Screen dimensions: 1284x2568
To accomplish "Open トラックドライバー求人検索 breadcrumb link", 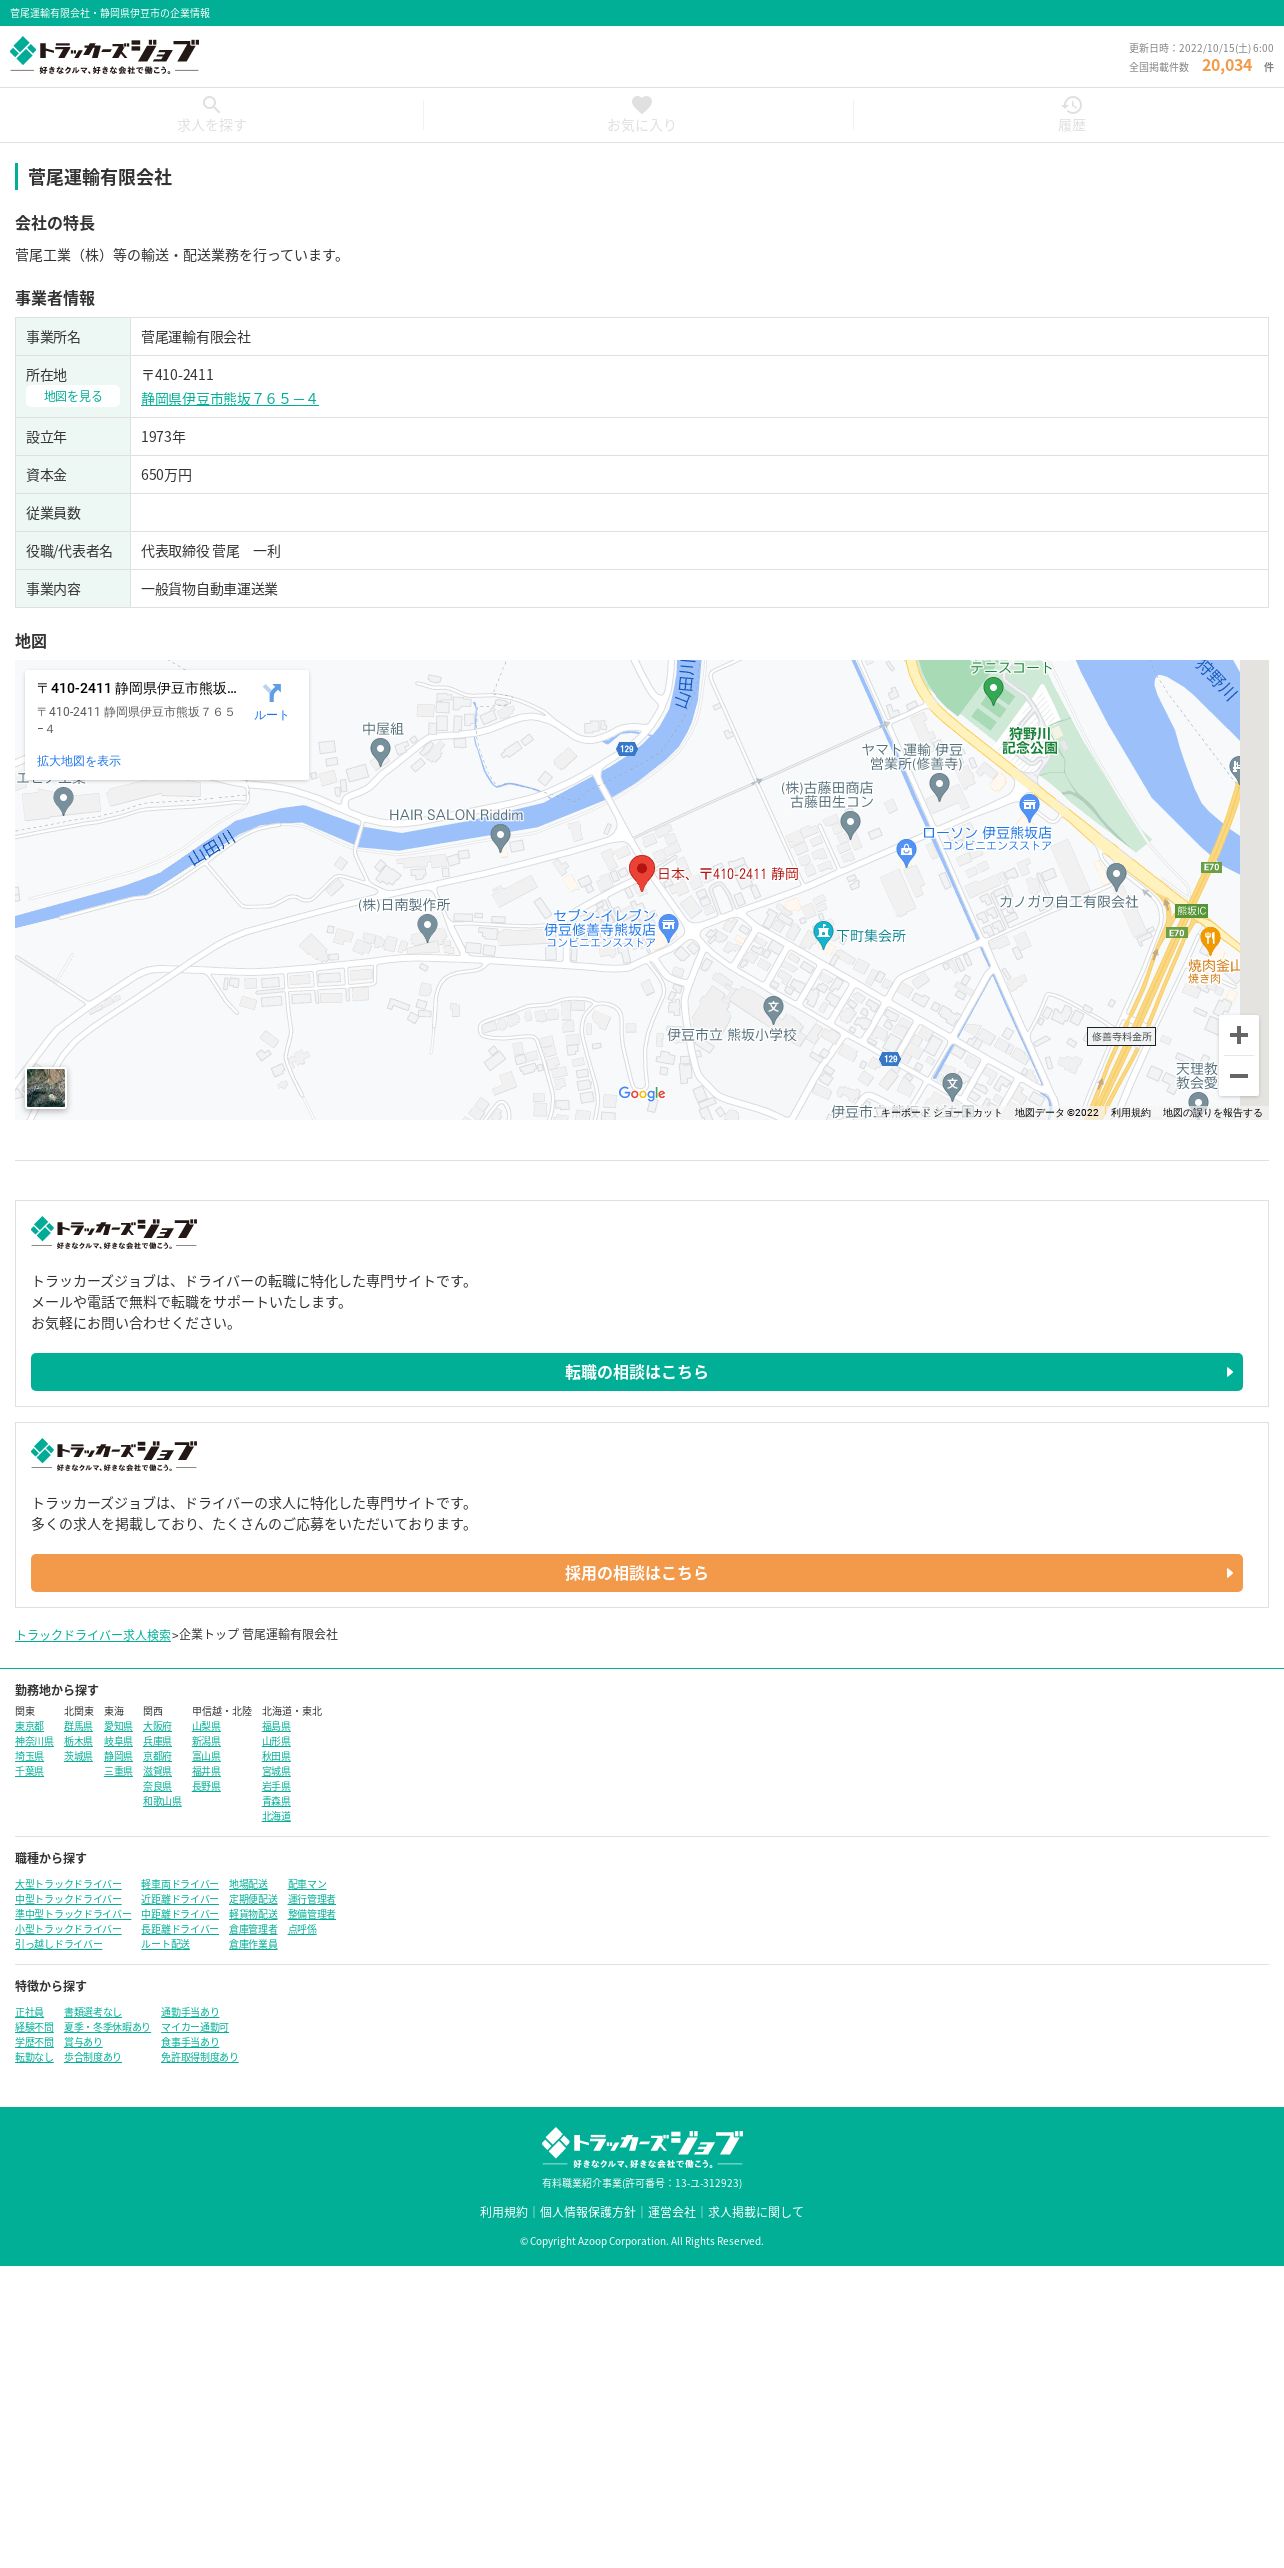I will coord(93,1635).
